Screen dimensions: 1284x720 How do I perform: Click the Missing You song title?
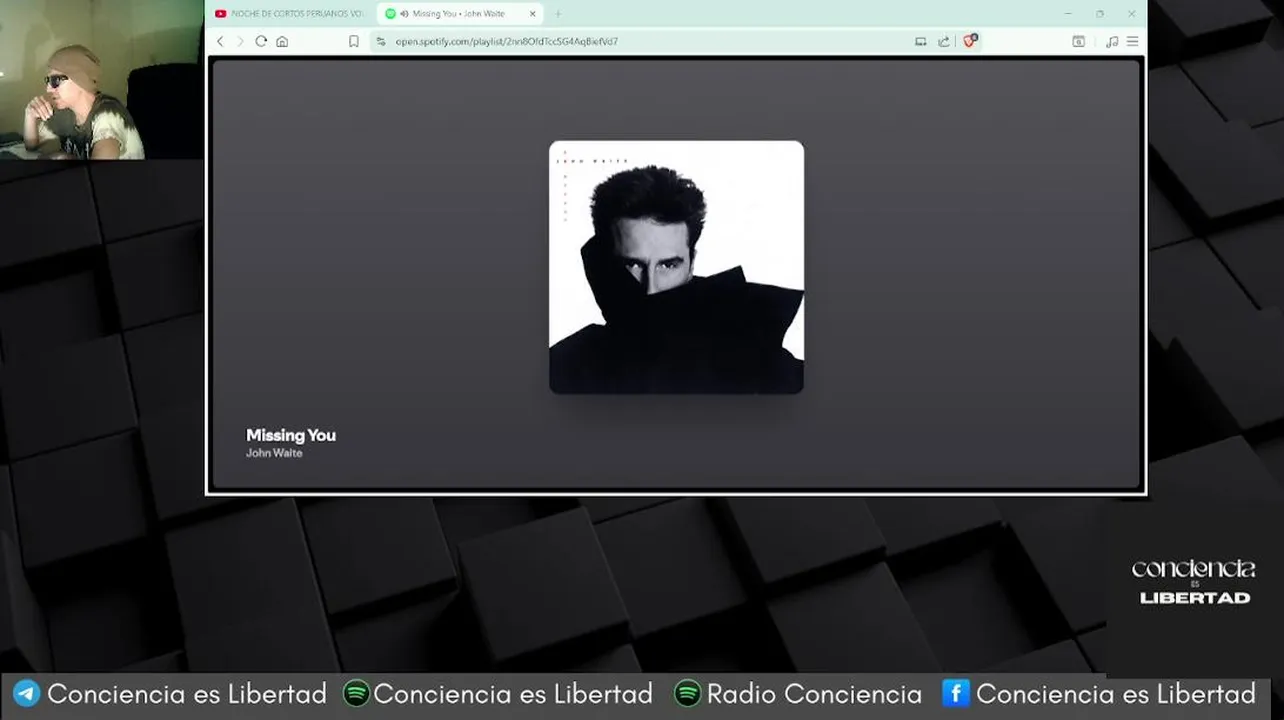click(x=291, y=435)
